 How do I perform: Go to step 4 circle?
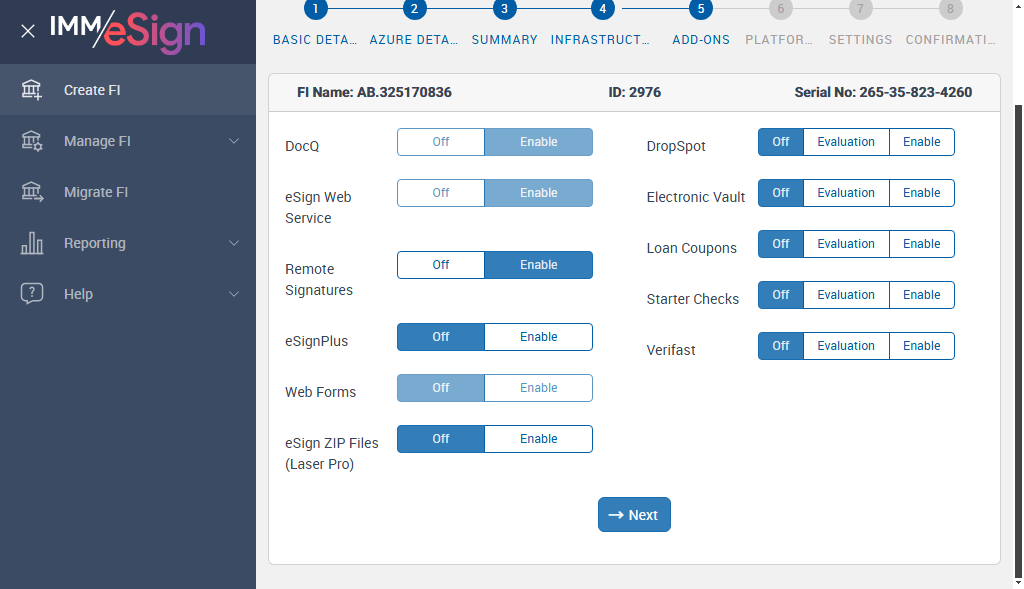tap(602, 8)
